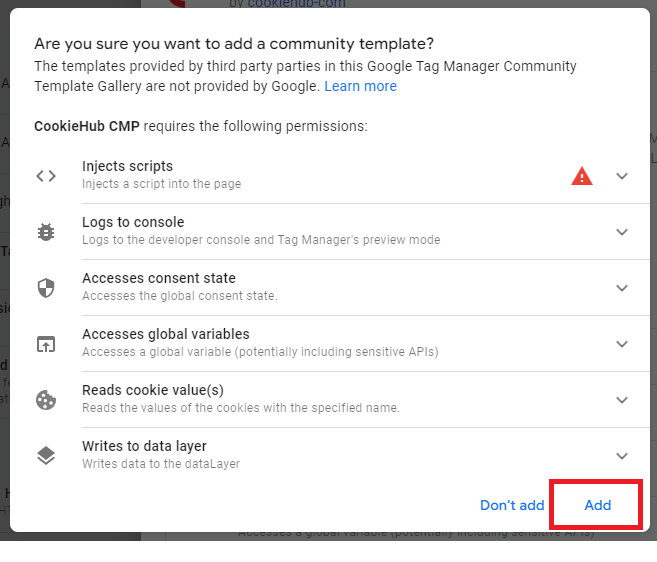This screenshot has width=657, height=562.
Task: Click the cookie icon beside Reads cookie value(s)
Action: [46, 400]
